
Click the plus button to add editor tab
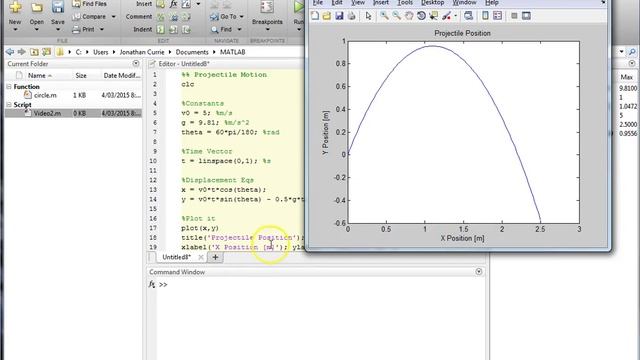(x=215, y=257)
